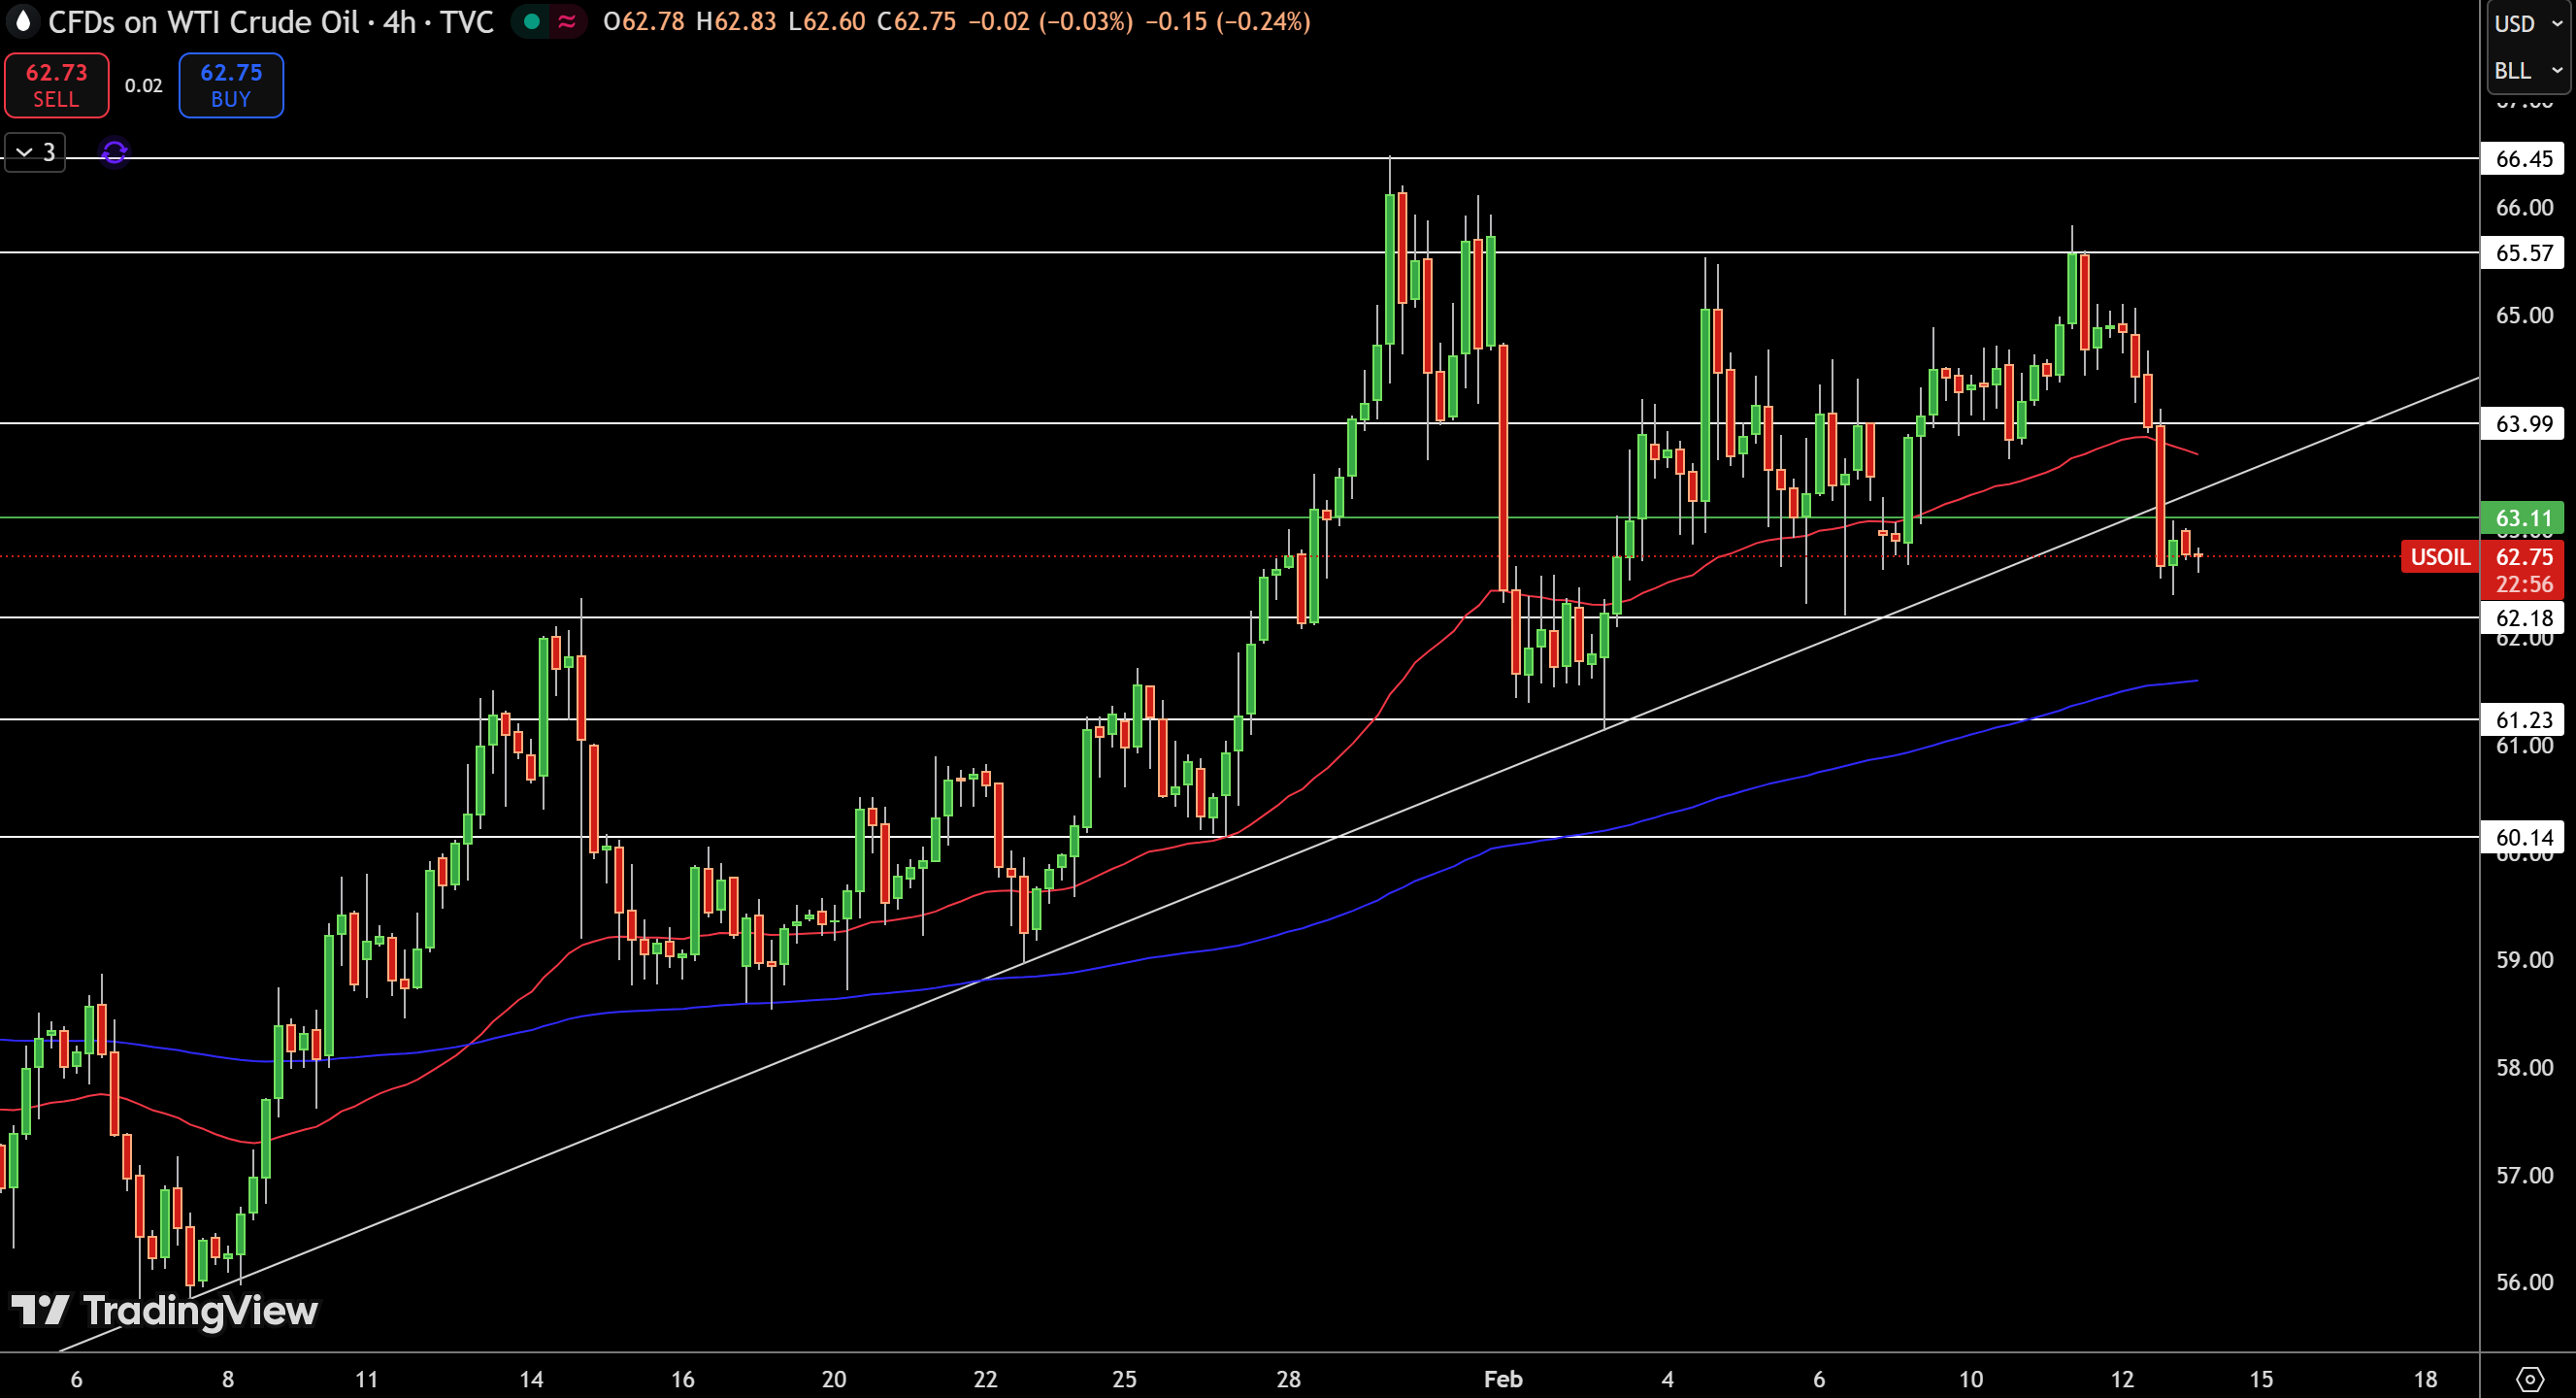The height and width of the screenshot is (1398, 2576).
Task: Expand the collapsed indicators legend showing 3
Action: point(35,152)
